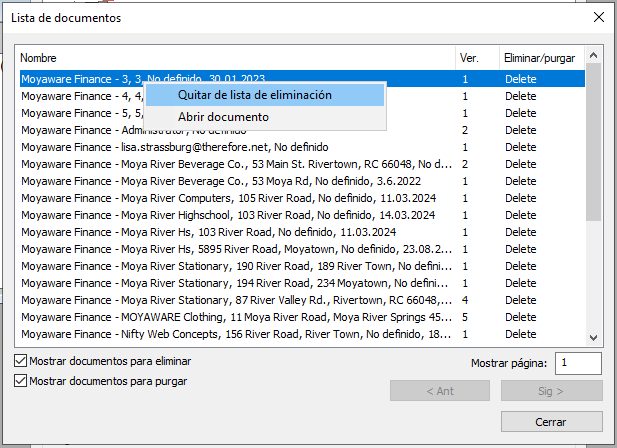Screen dimensions: 617x448
Task: Select row 'Moyaware Finance - 5, 5'
Action: 302,113
